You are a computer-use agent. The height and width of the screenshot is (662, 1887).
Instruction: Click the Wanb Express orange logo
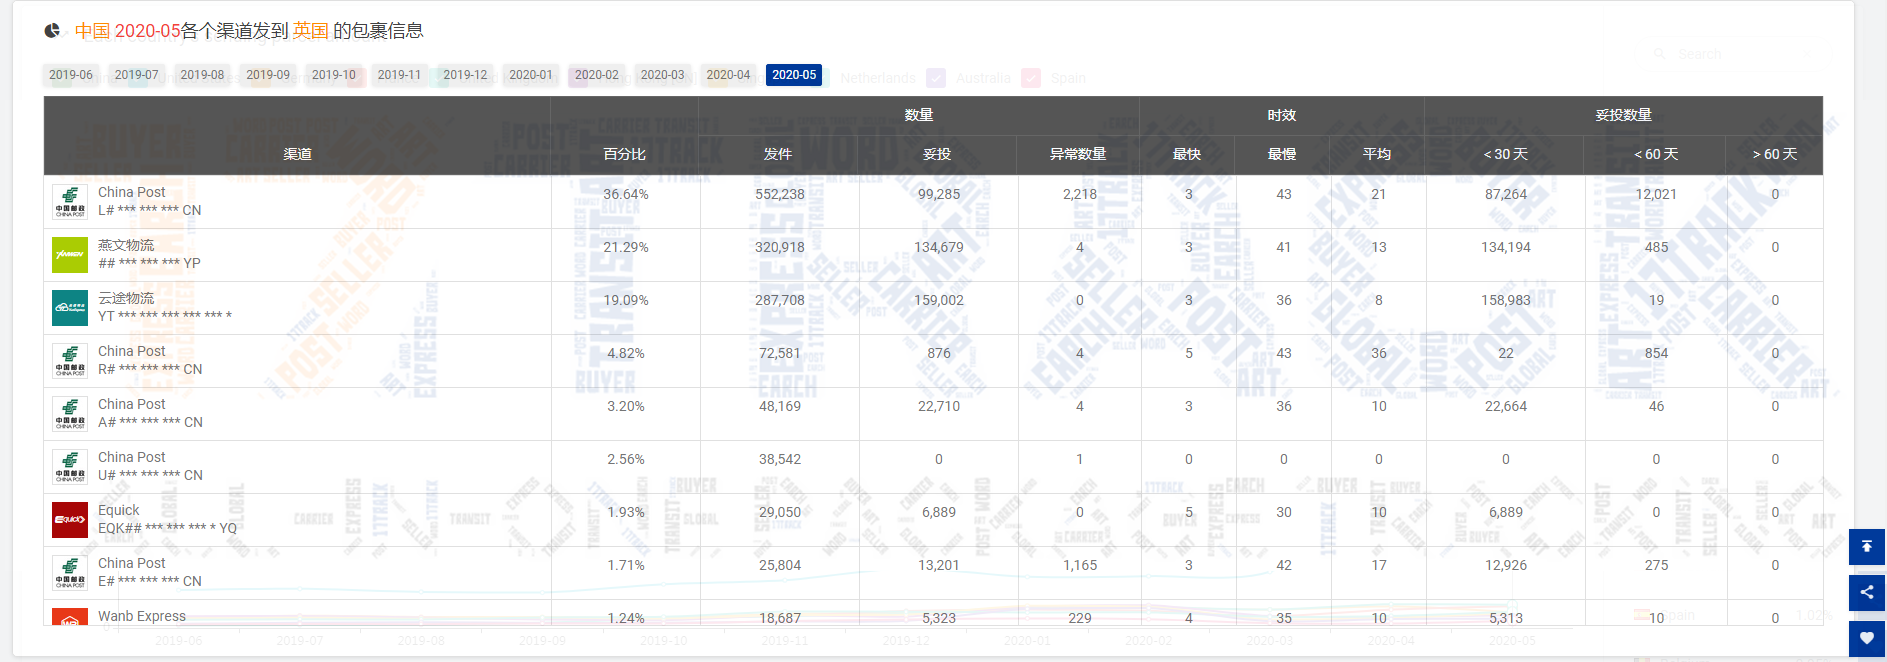click(70, 618)
